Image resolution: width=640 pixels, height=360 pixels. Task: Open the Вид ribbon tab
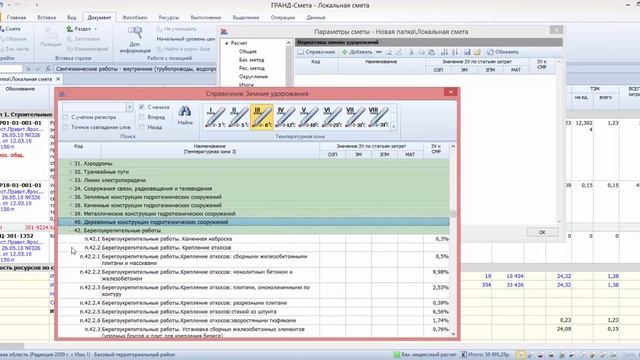point(72,18)
